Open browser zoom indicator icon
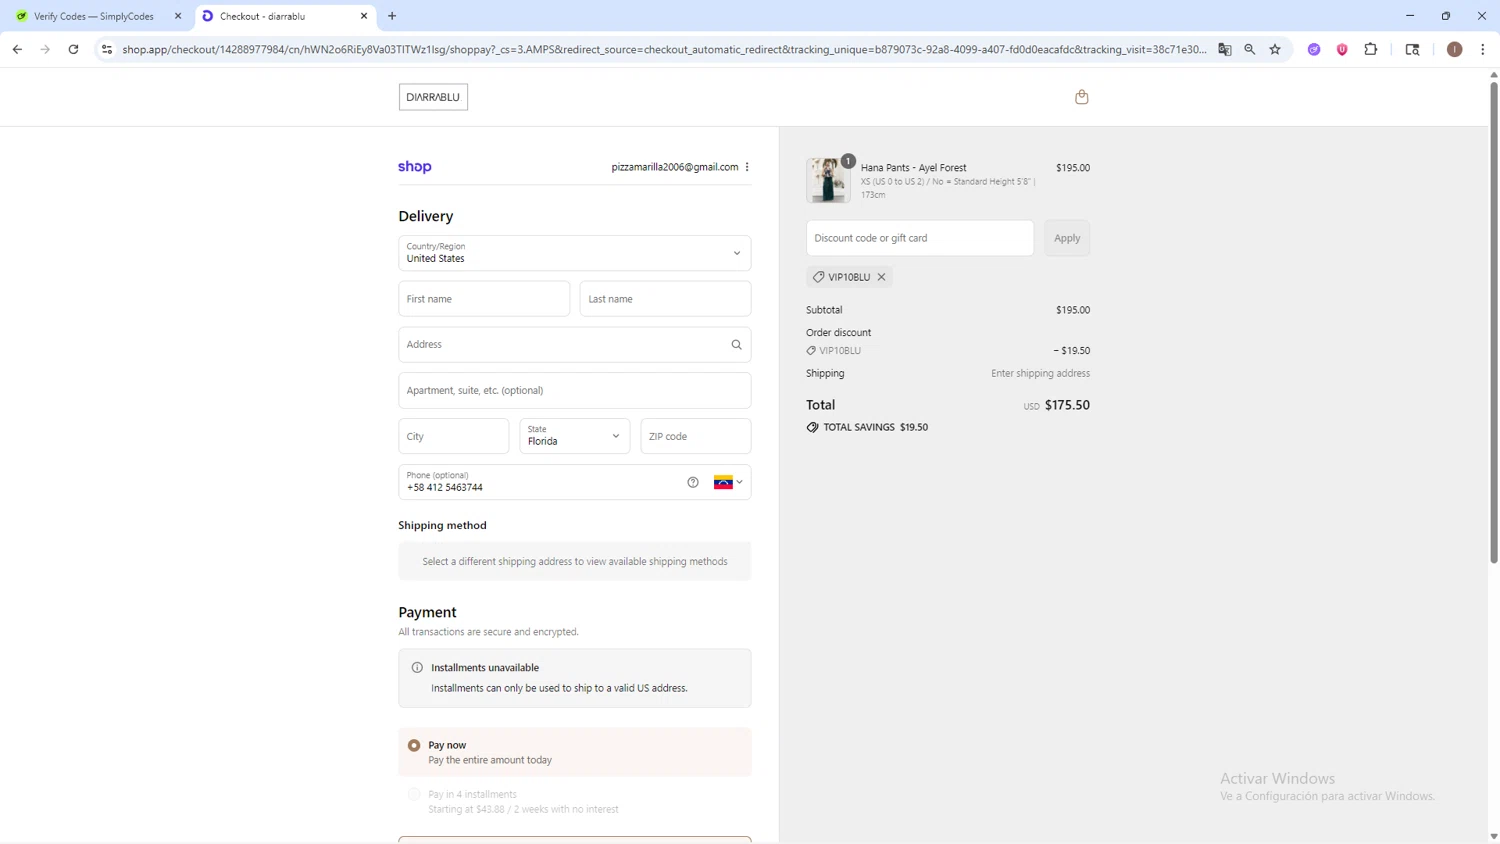Image resolution: width=1500 pixels, height=844 pixels. pos(1249,49)
